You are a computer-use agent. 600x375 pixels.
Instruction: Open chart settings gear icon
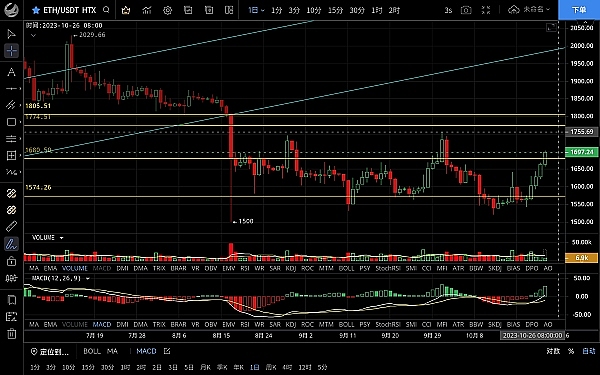[167, 10]
